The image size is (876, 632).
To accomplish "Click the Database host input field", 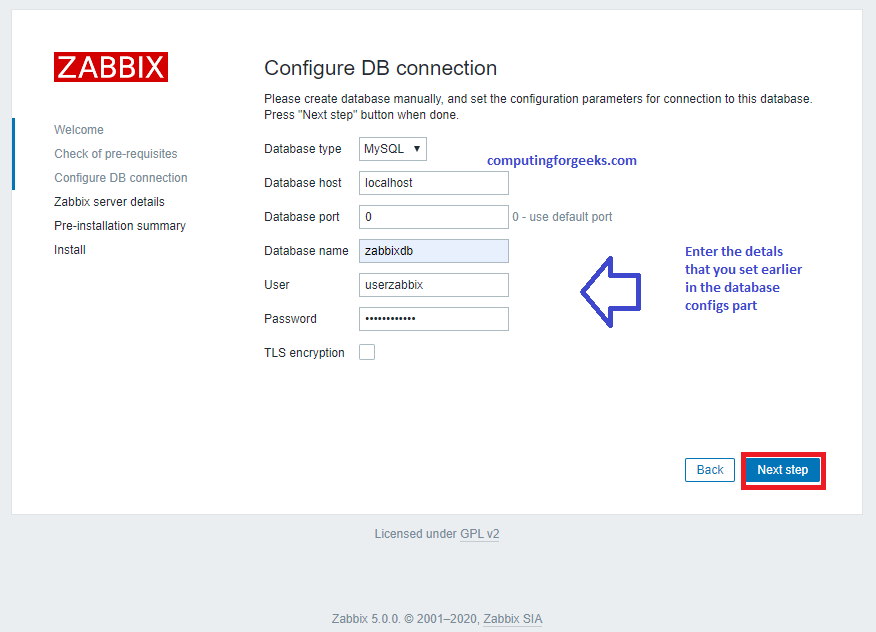I will coord(434,183).
